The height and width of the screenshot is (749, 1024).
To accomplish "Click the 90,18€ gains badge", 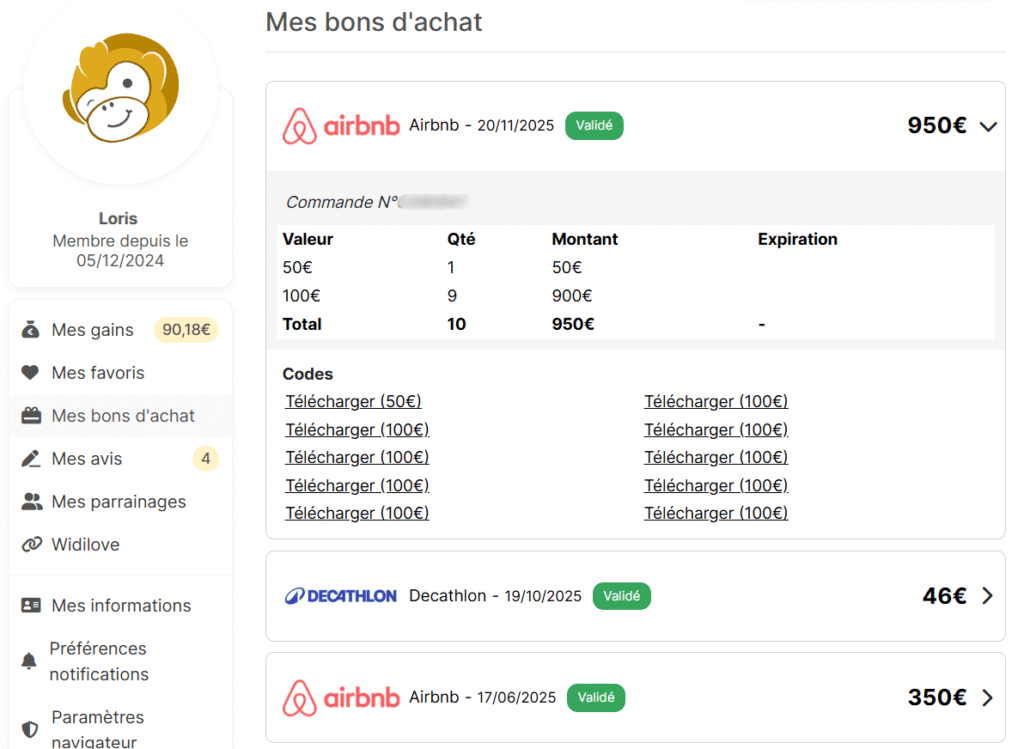I will tap(186, 329).
